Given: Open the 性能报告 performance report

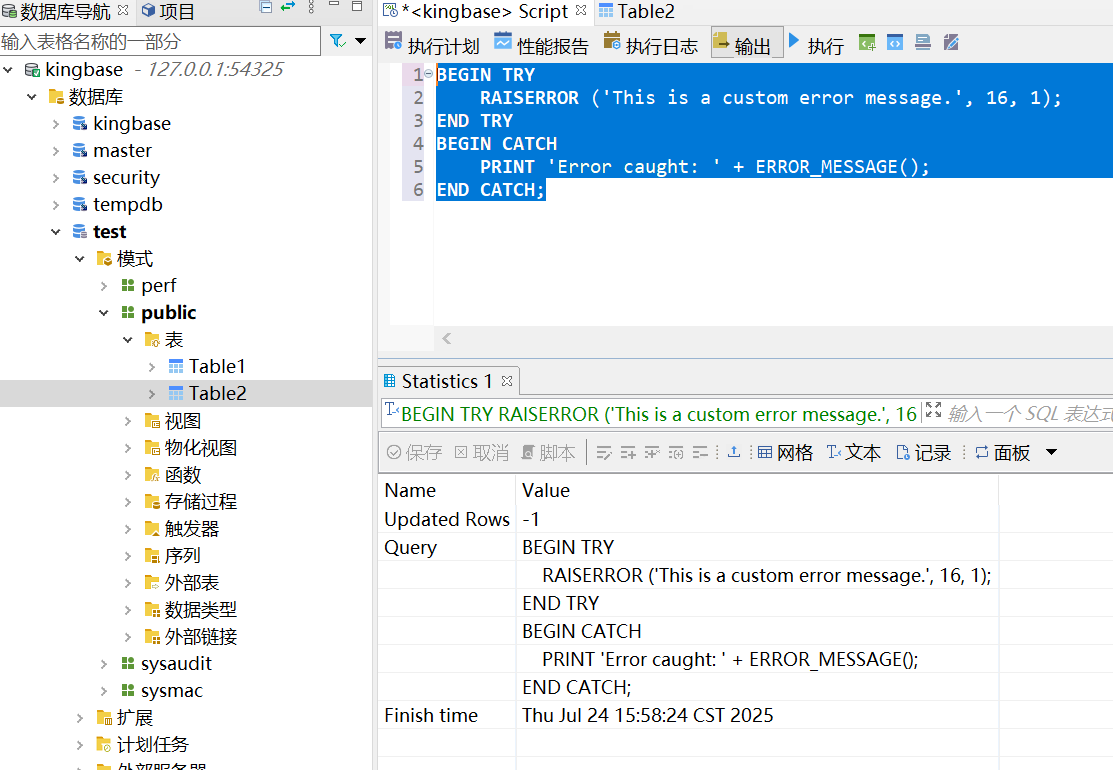Looking at the screenshot, I should (541, 45).
